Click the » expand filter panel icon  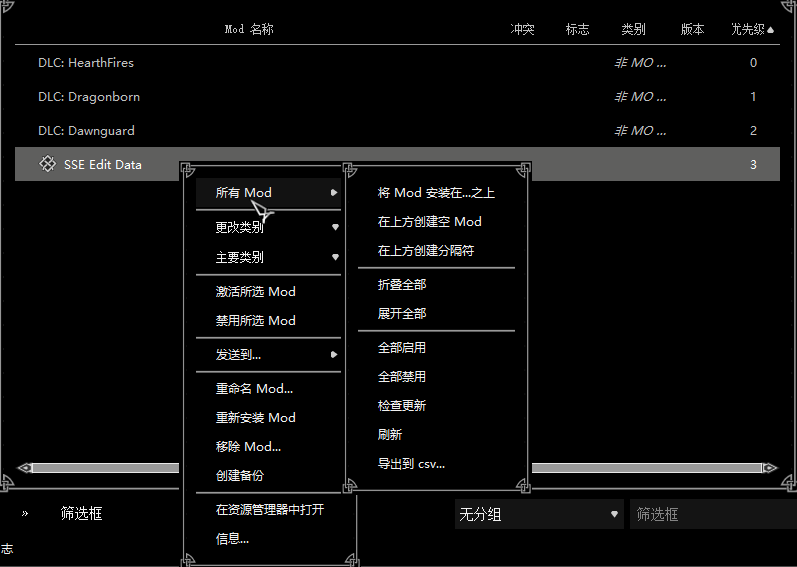click(25, 514)
